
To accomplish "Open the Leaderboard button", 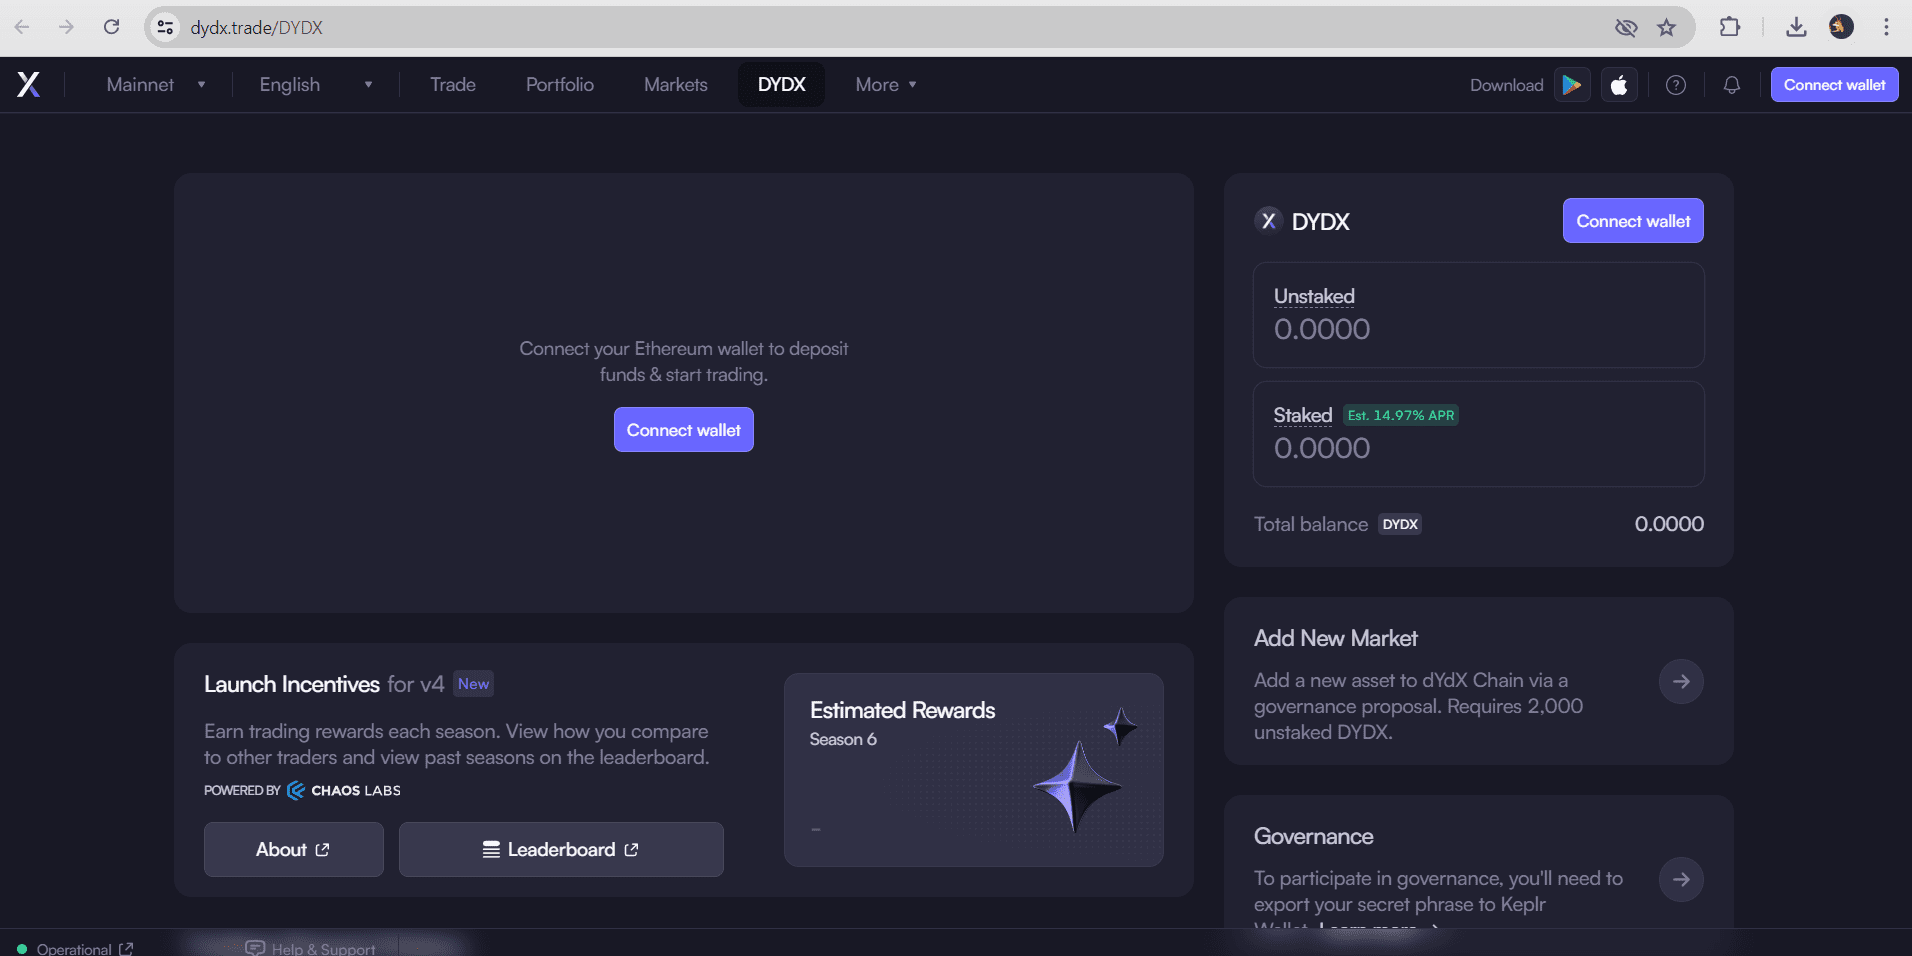I will [561, 850].
